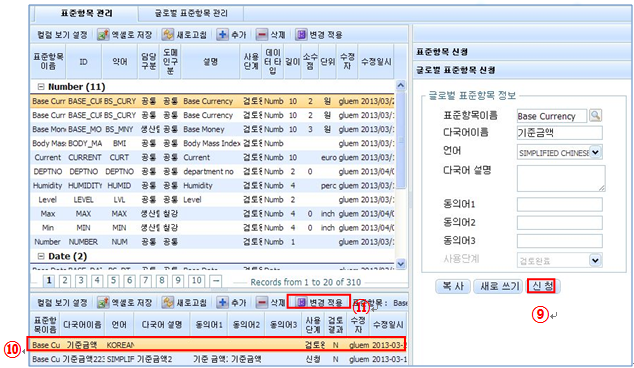The width and height of the screenshot is (634, 368).
Task: Go to page 5 of records
Action: pyautogui.click(x=114, y=280)
